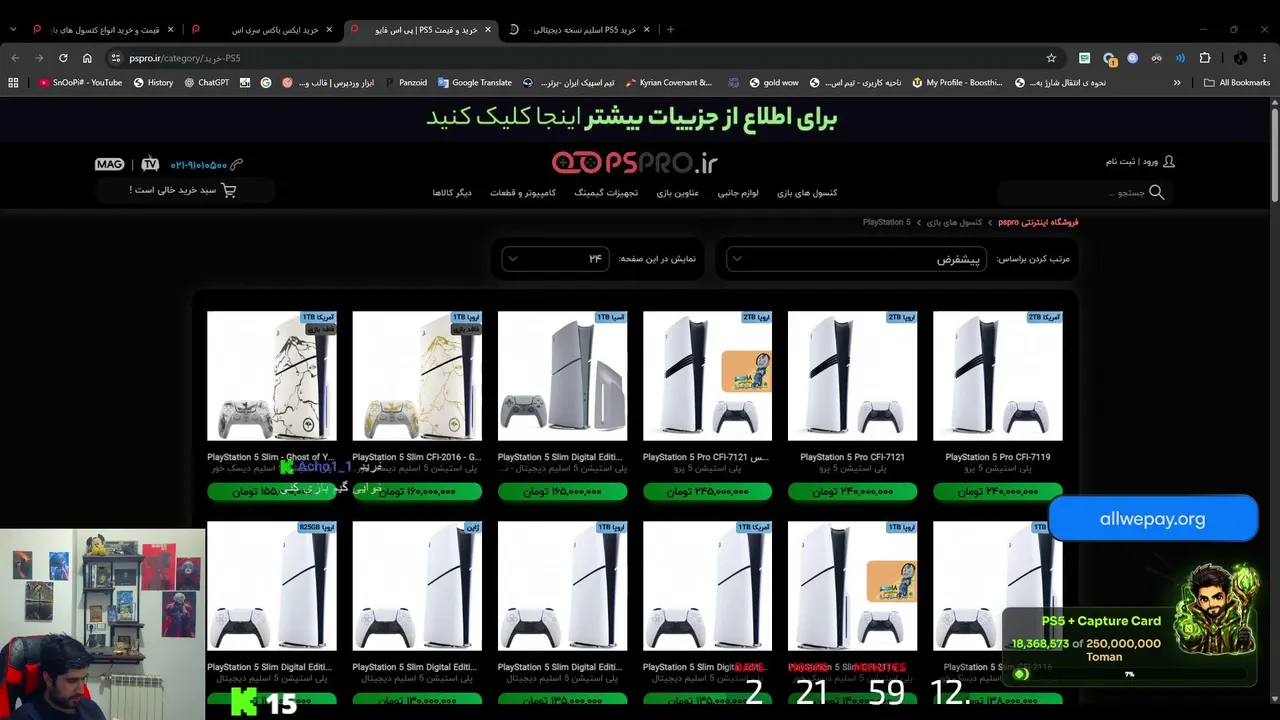This screenshot has height=720, width=1280.
Task: Open the Chrome profile avatar
Action: pos(1240,58)
